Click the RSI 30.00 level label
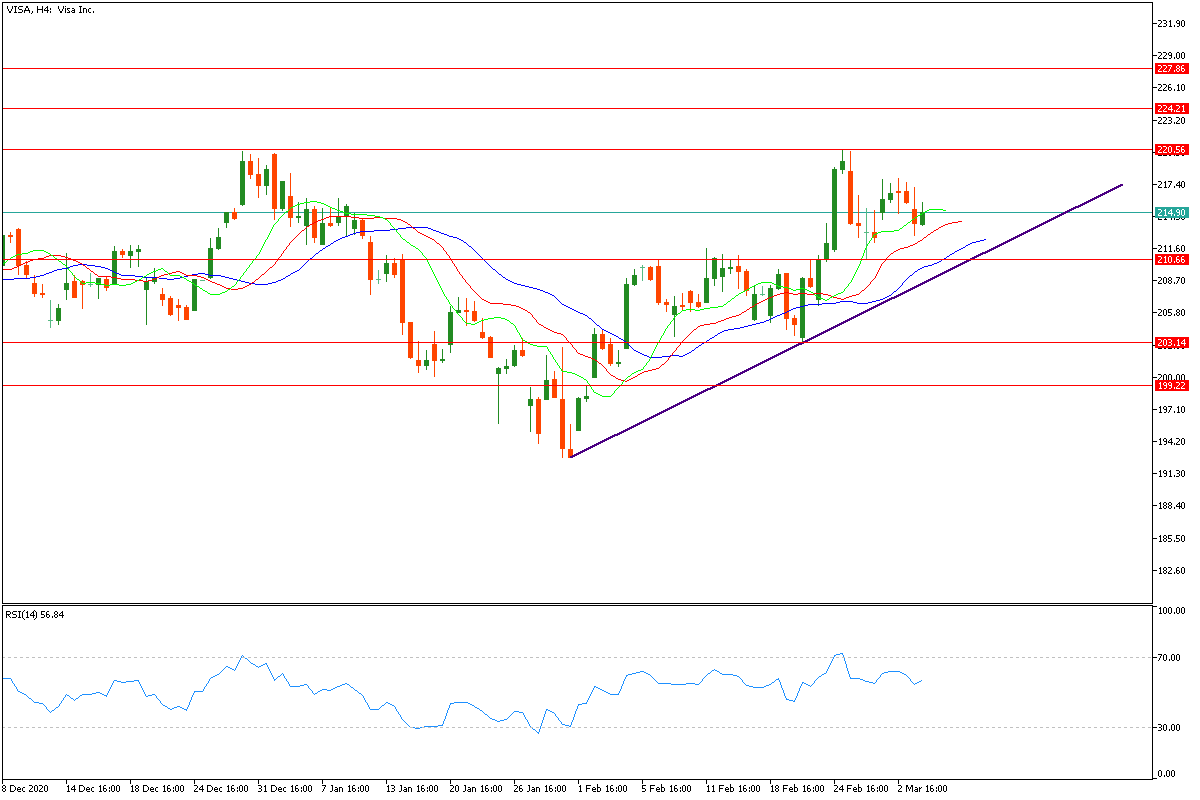1200x800 pixels. [x=1169, y=728]
